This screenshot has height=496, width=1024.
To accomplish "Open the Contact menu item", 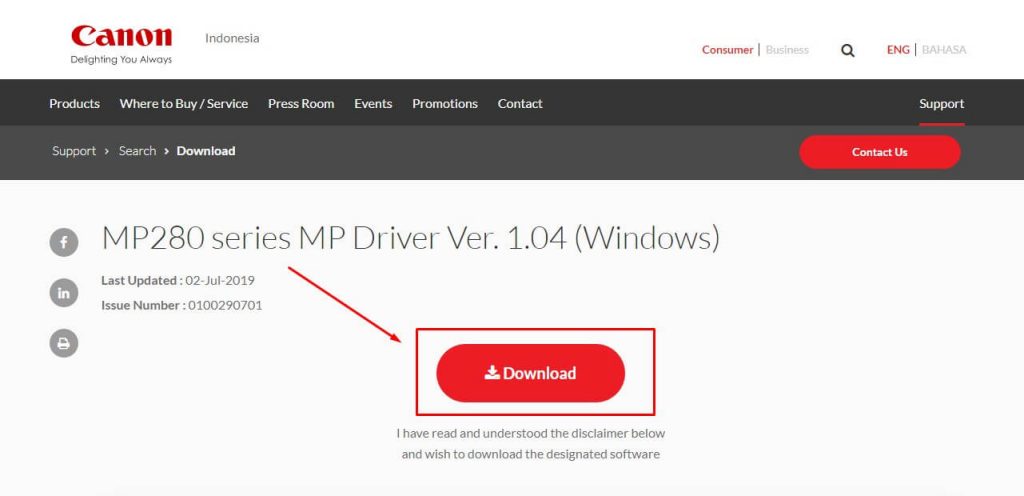I will coord(520,104).
